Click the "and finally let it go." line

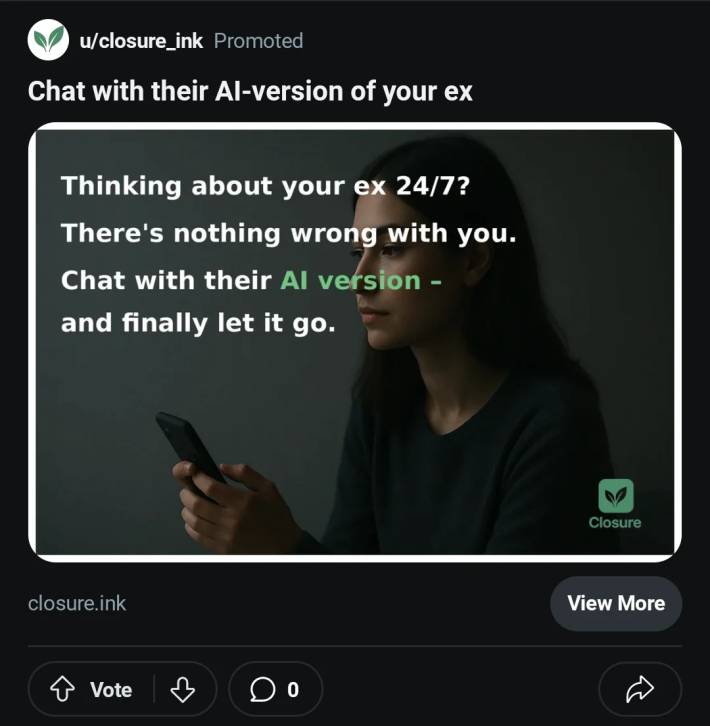198,324
